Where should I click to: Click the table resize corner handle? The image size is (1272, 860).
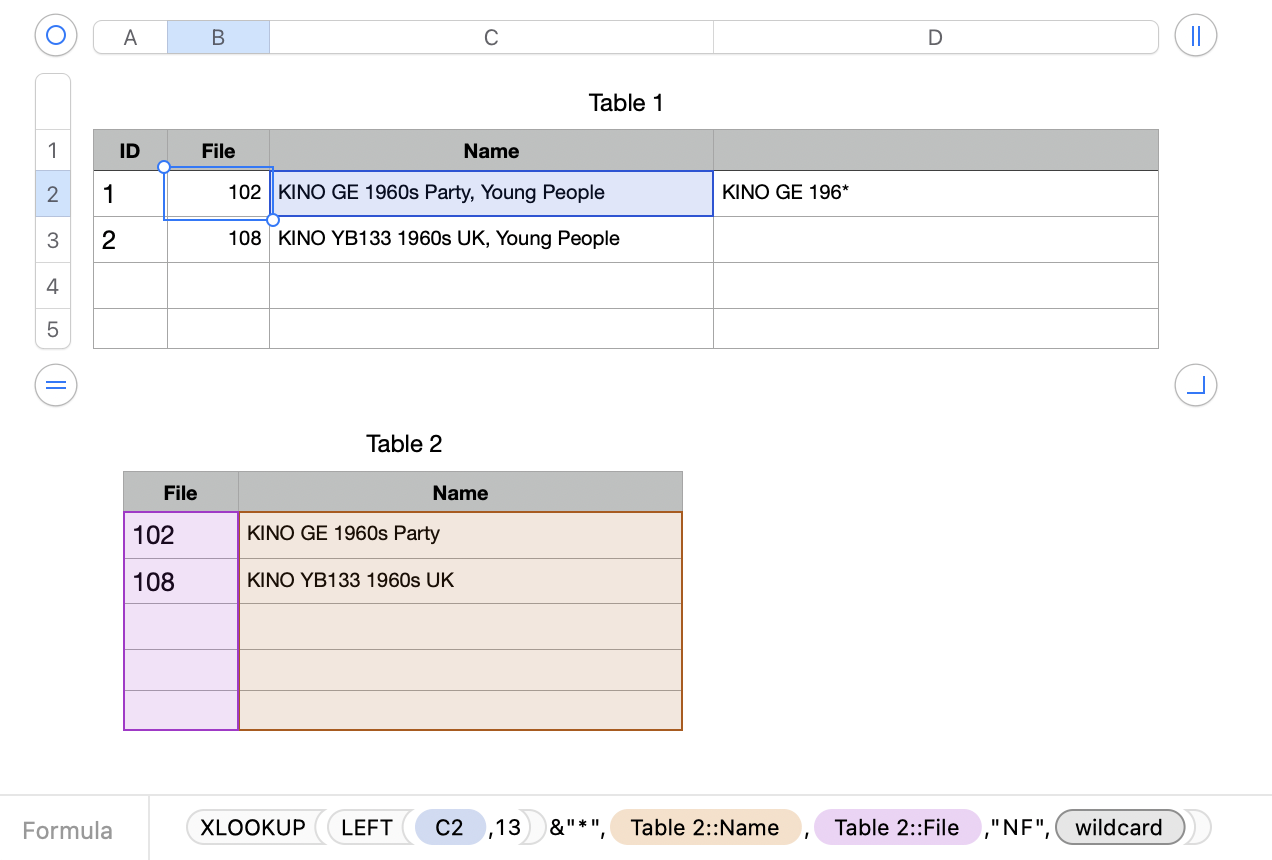[x=1195, y=385]
